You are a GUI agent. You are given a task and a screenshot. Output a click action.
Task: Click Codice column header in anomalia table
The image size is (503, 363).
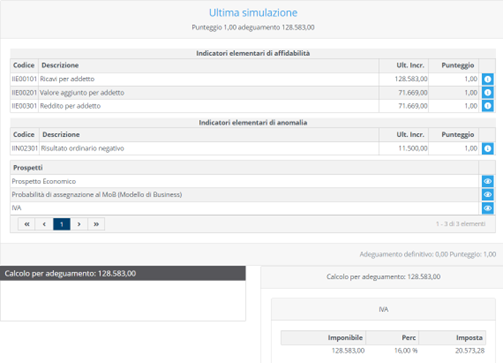[x=24, y=135]
